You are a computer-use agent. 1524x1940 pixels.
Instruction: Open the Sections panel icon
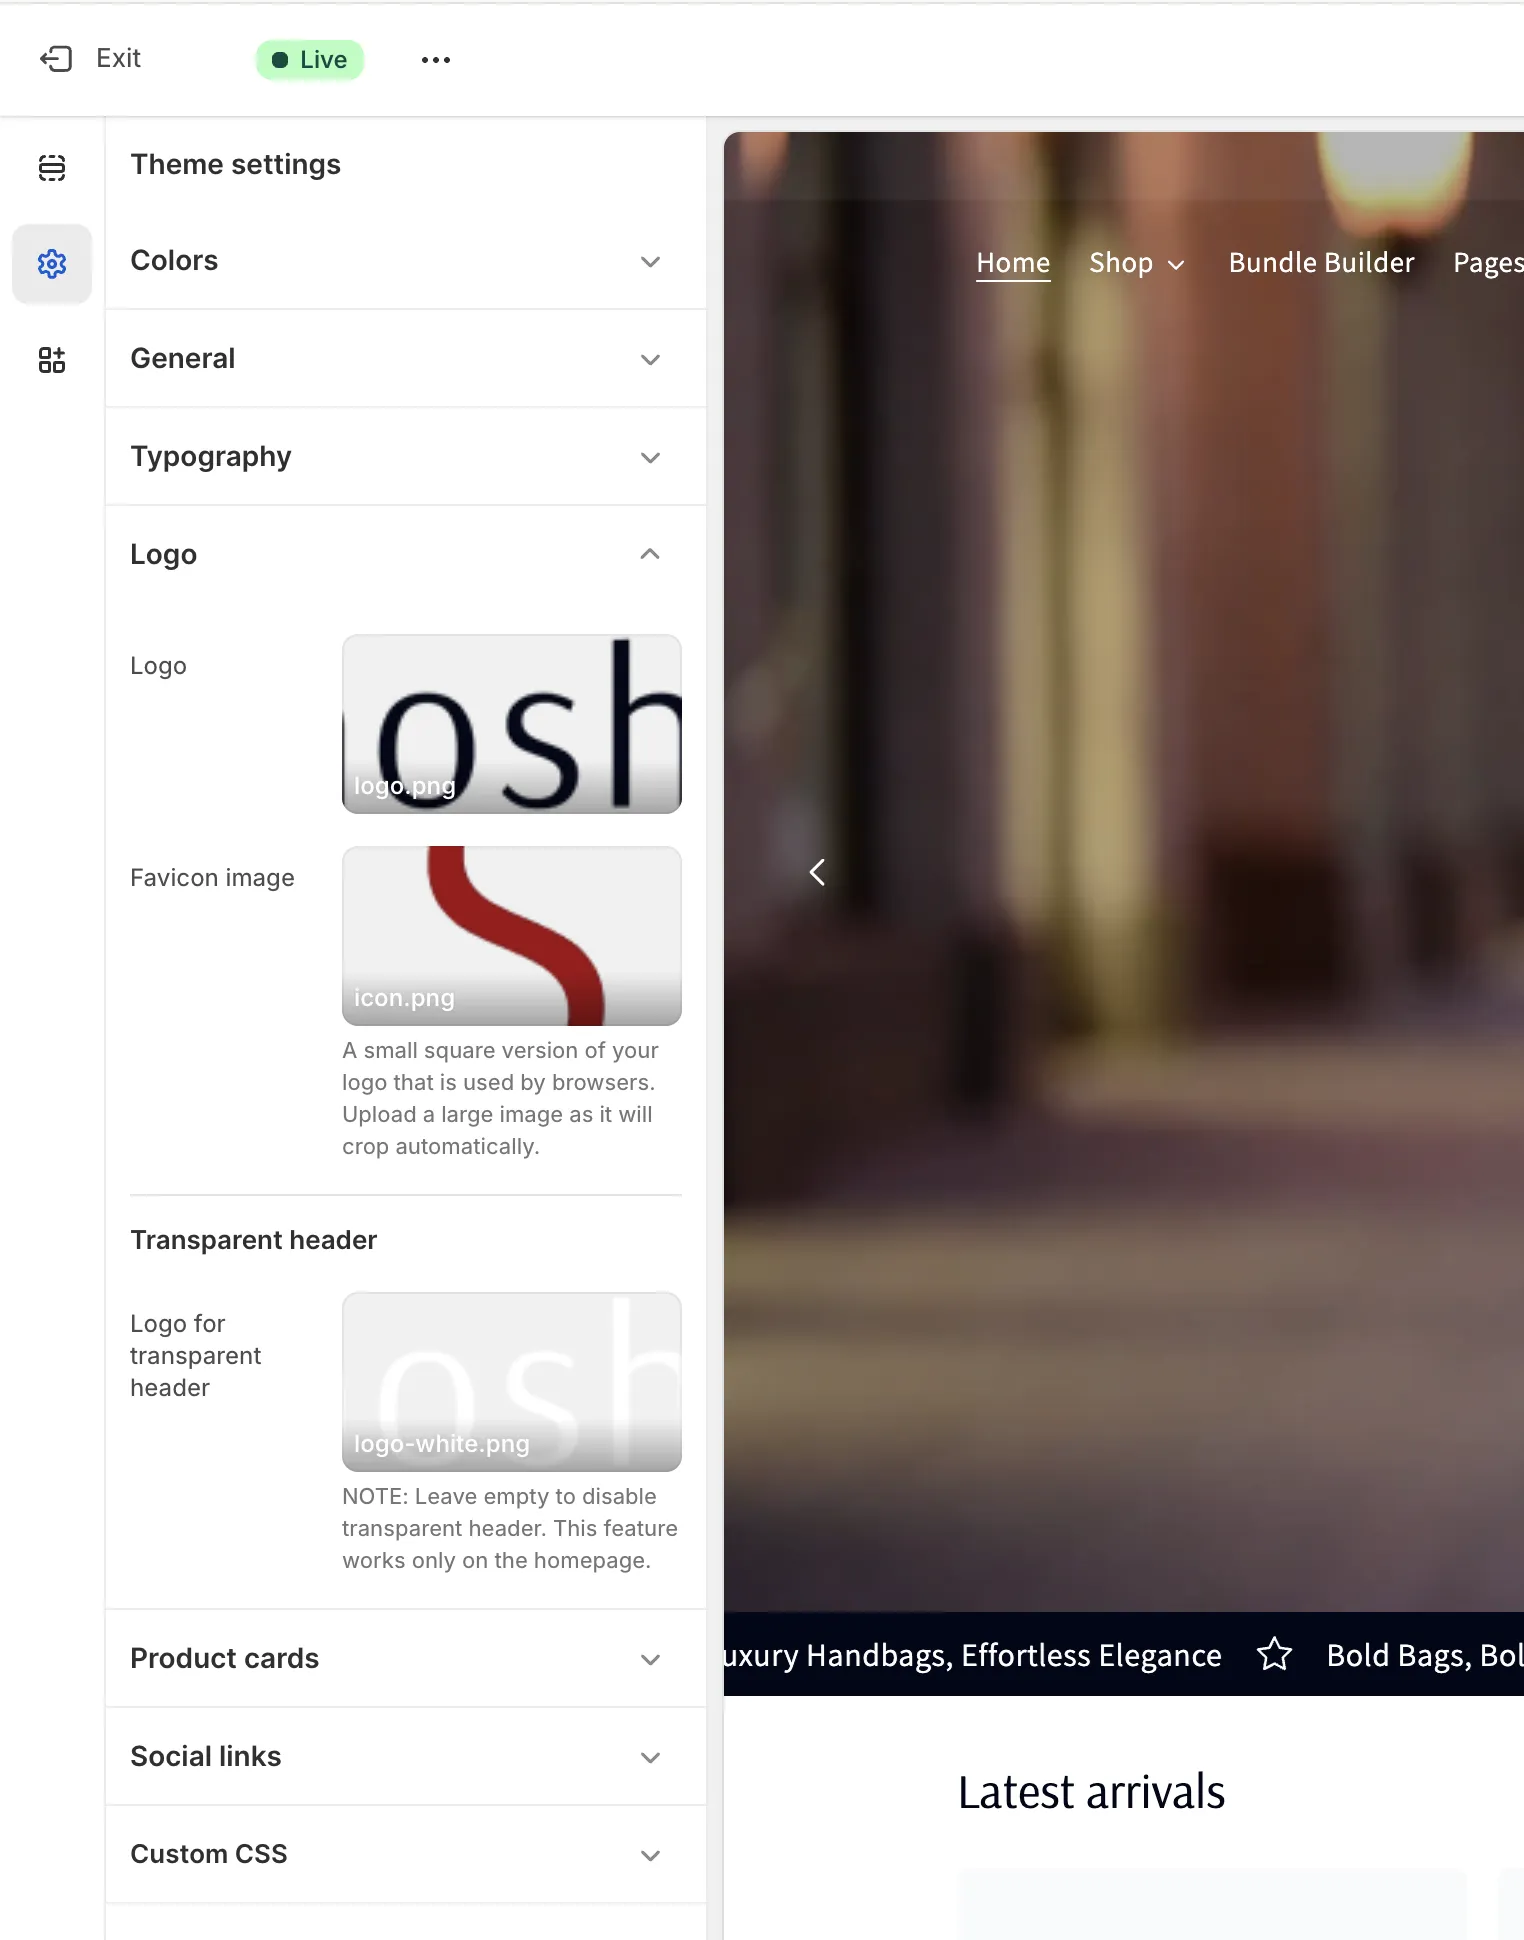point(52,167)
